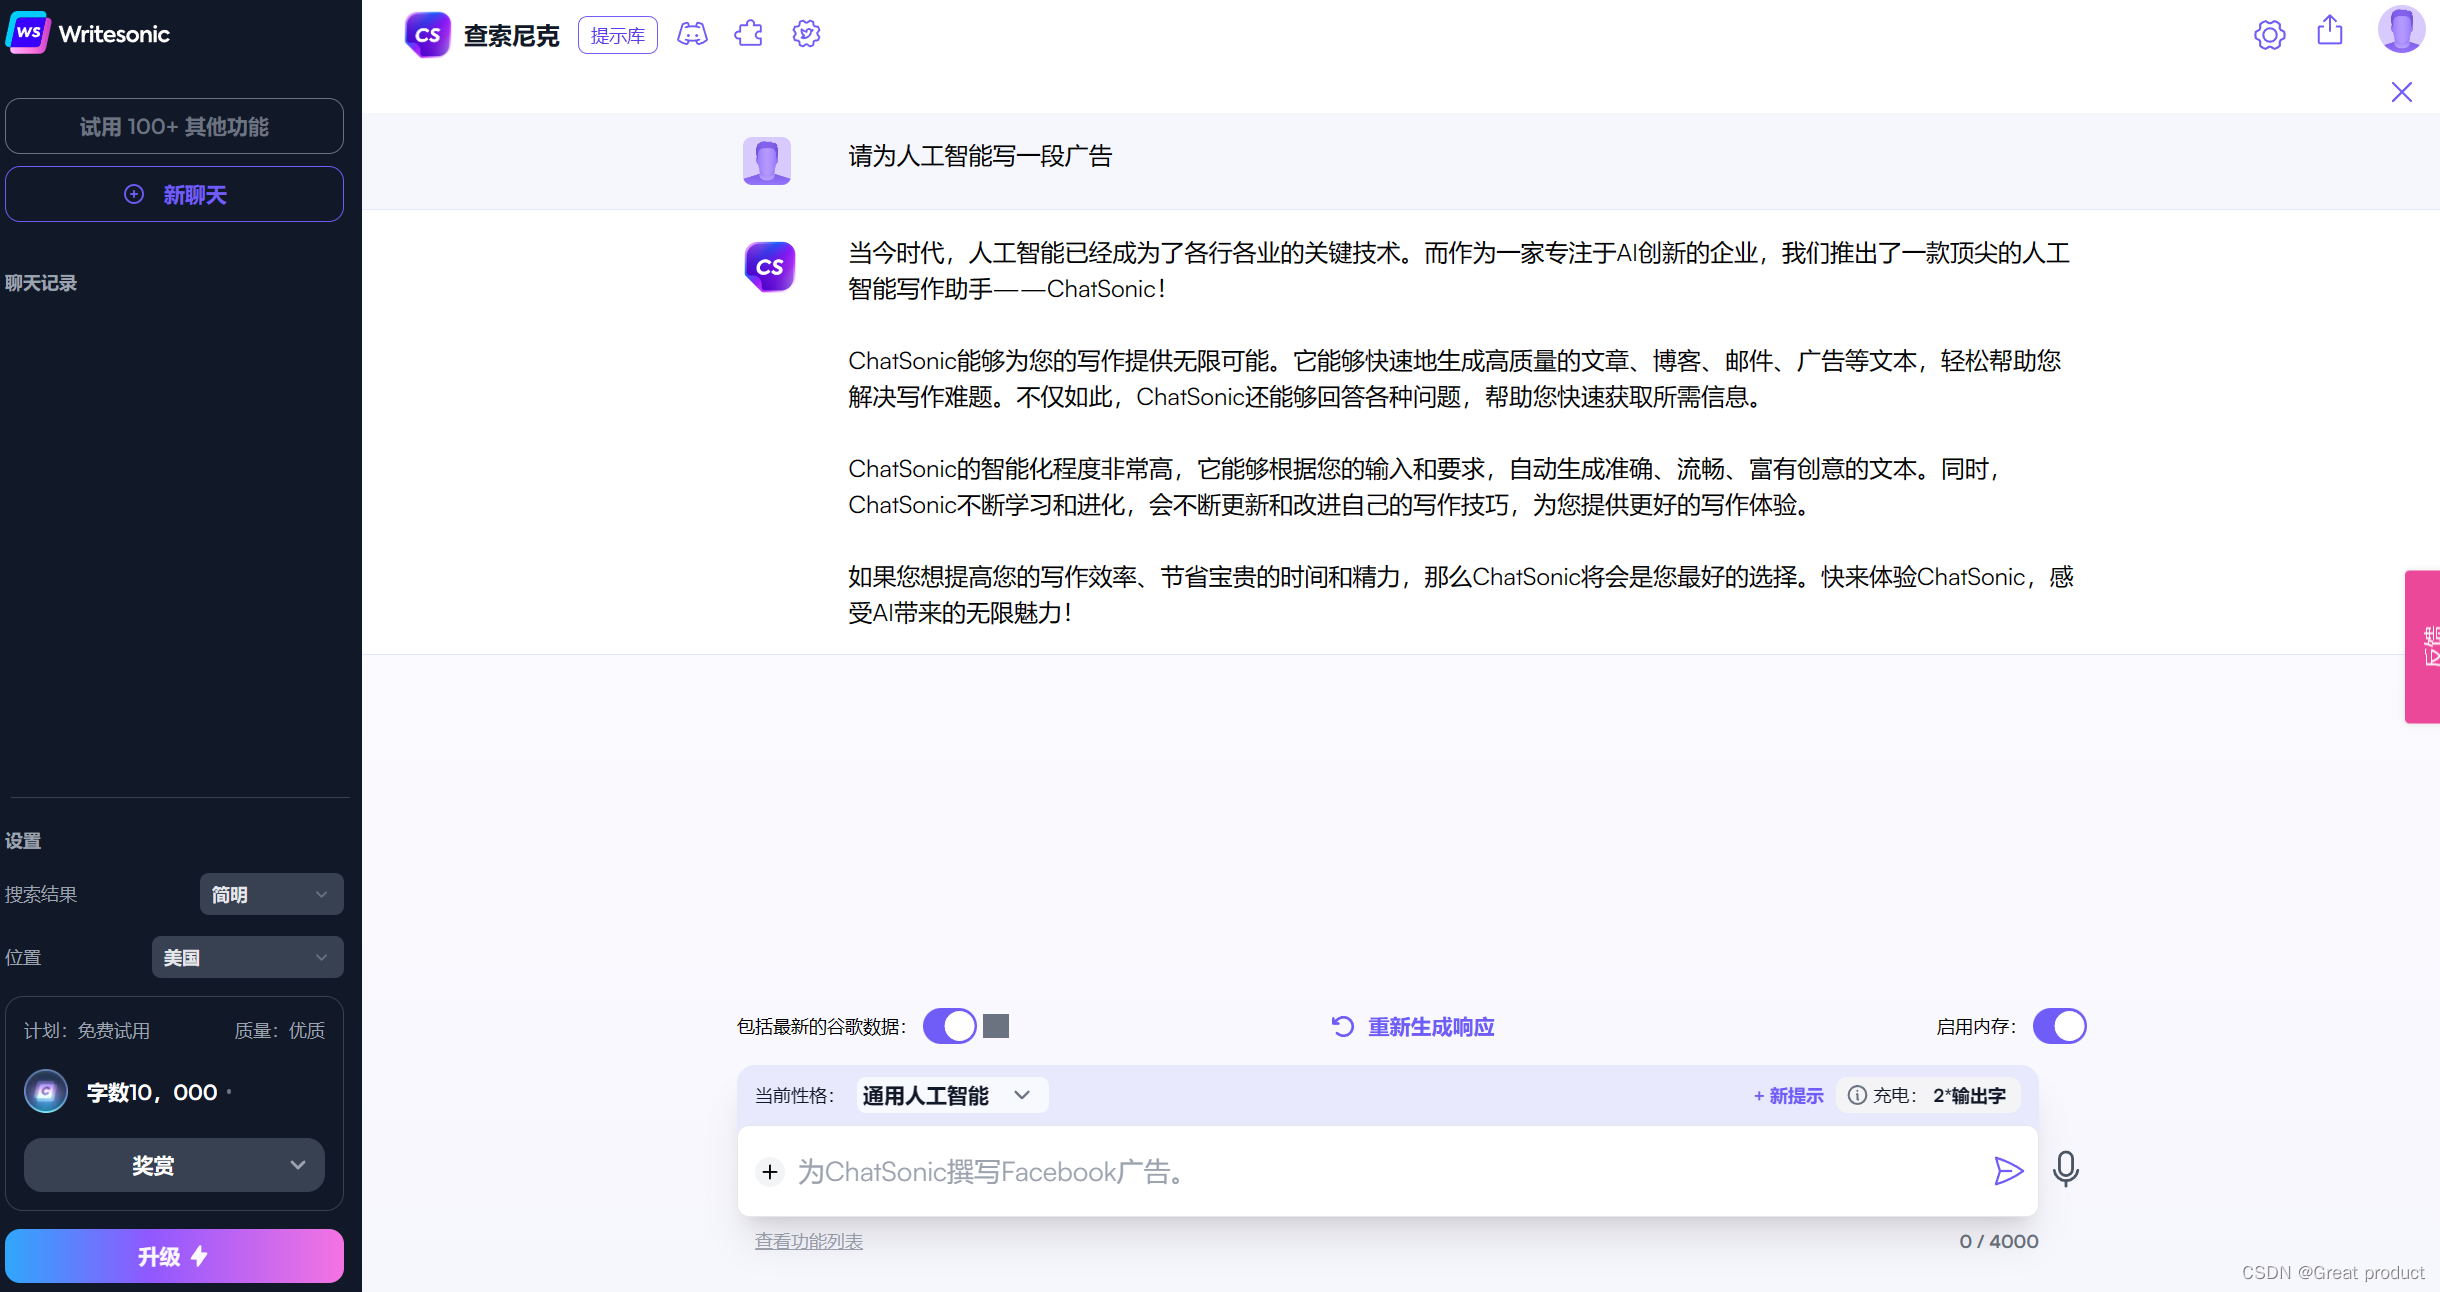This screenshot has width=2440, height=1292.
Task: Toggle the 启用内存 switch
Action: click(2060, 1026)
